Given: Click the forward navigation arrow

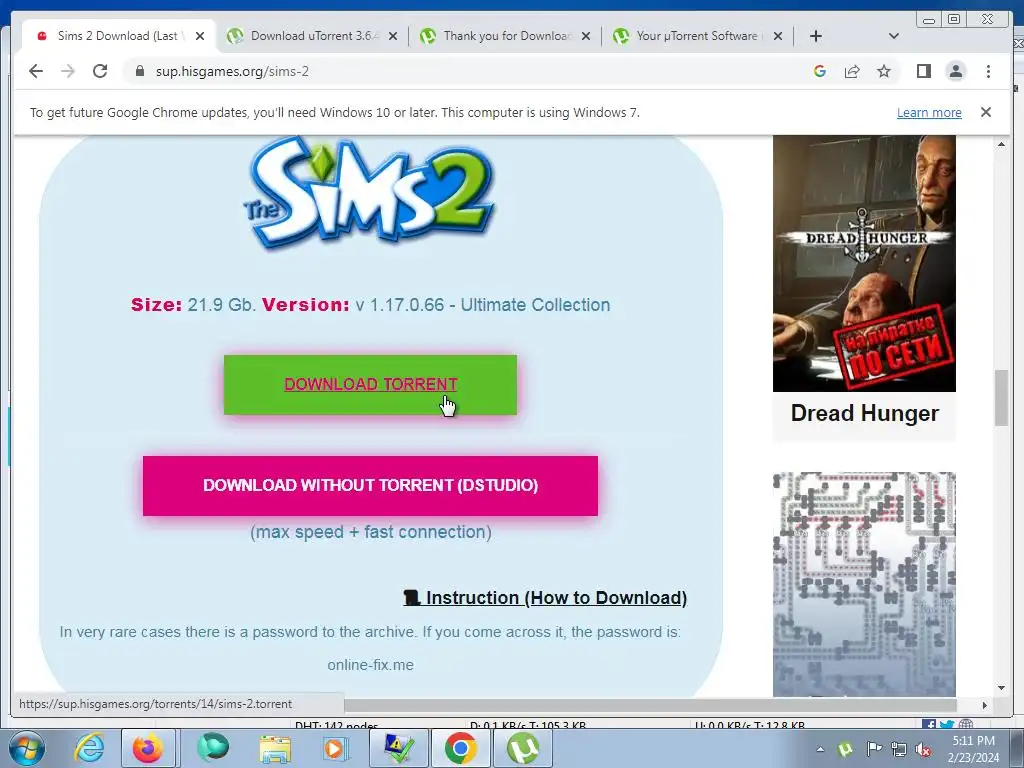Looking at the screenshot, I should click(68, 71).
